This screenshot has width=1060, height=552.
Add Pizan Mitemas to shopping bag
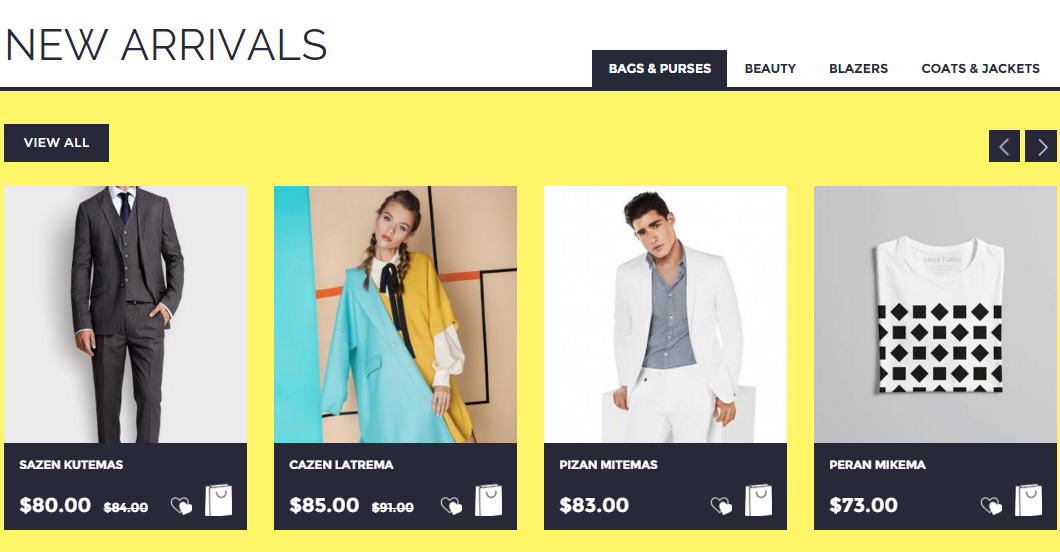pyautogui.click(x=758, y=501)
